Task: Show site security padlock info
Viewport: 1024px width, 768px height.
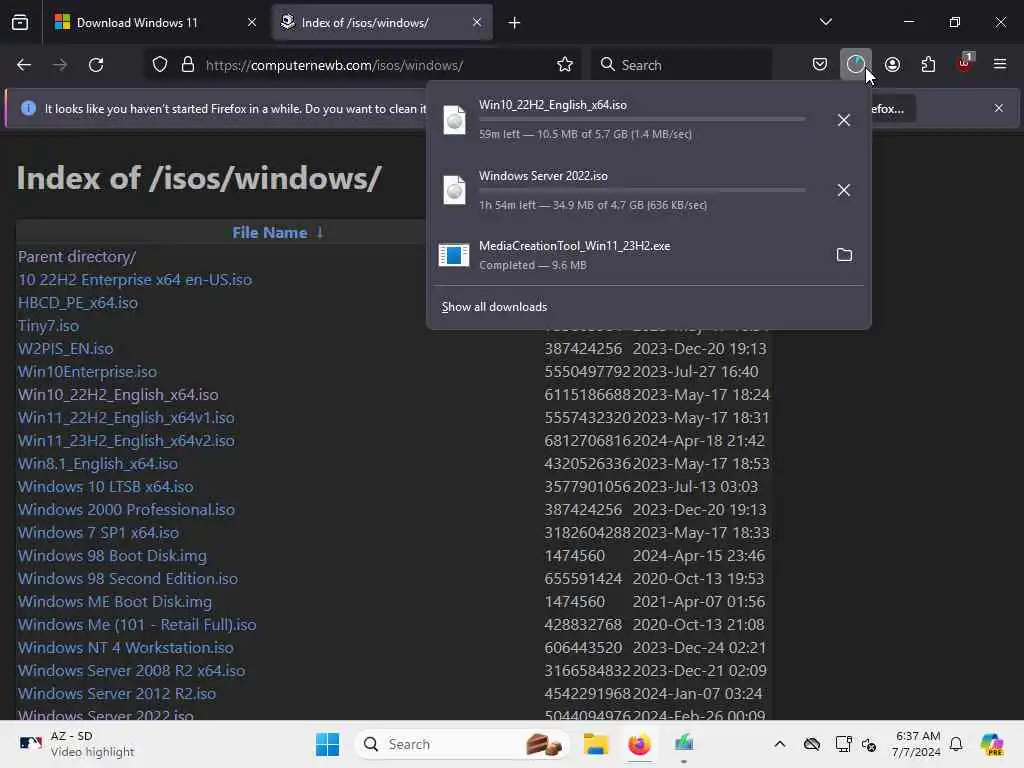Action: [188, 65]
